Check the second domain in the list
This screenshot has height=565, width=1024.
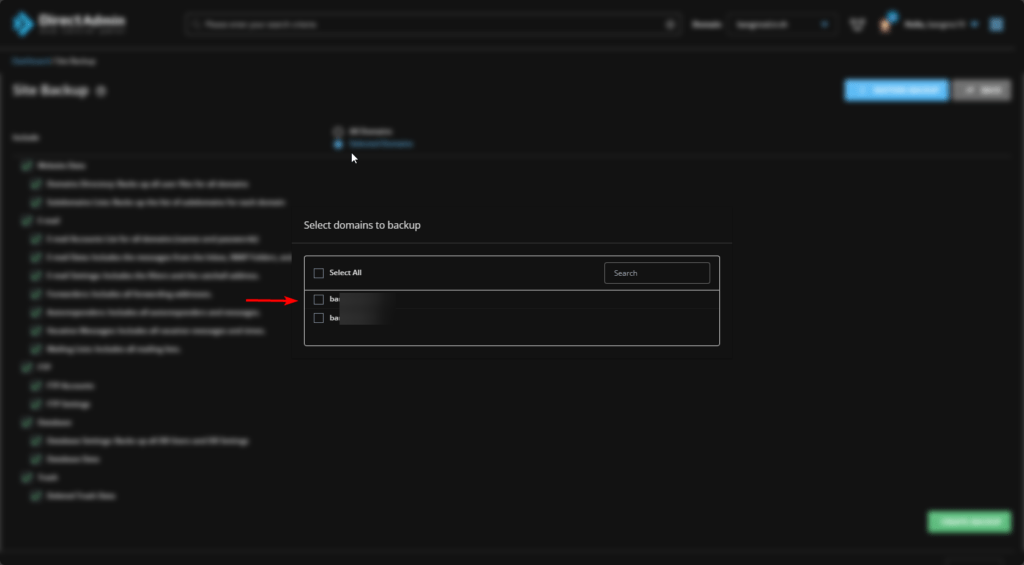318,318
